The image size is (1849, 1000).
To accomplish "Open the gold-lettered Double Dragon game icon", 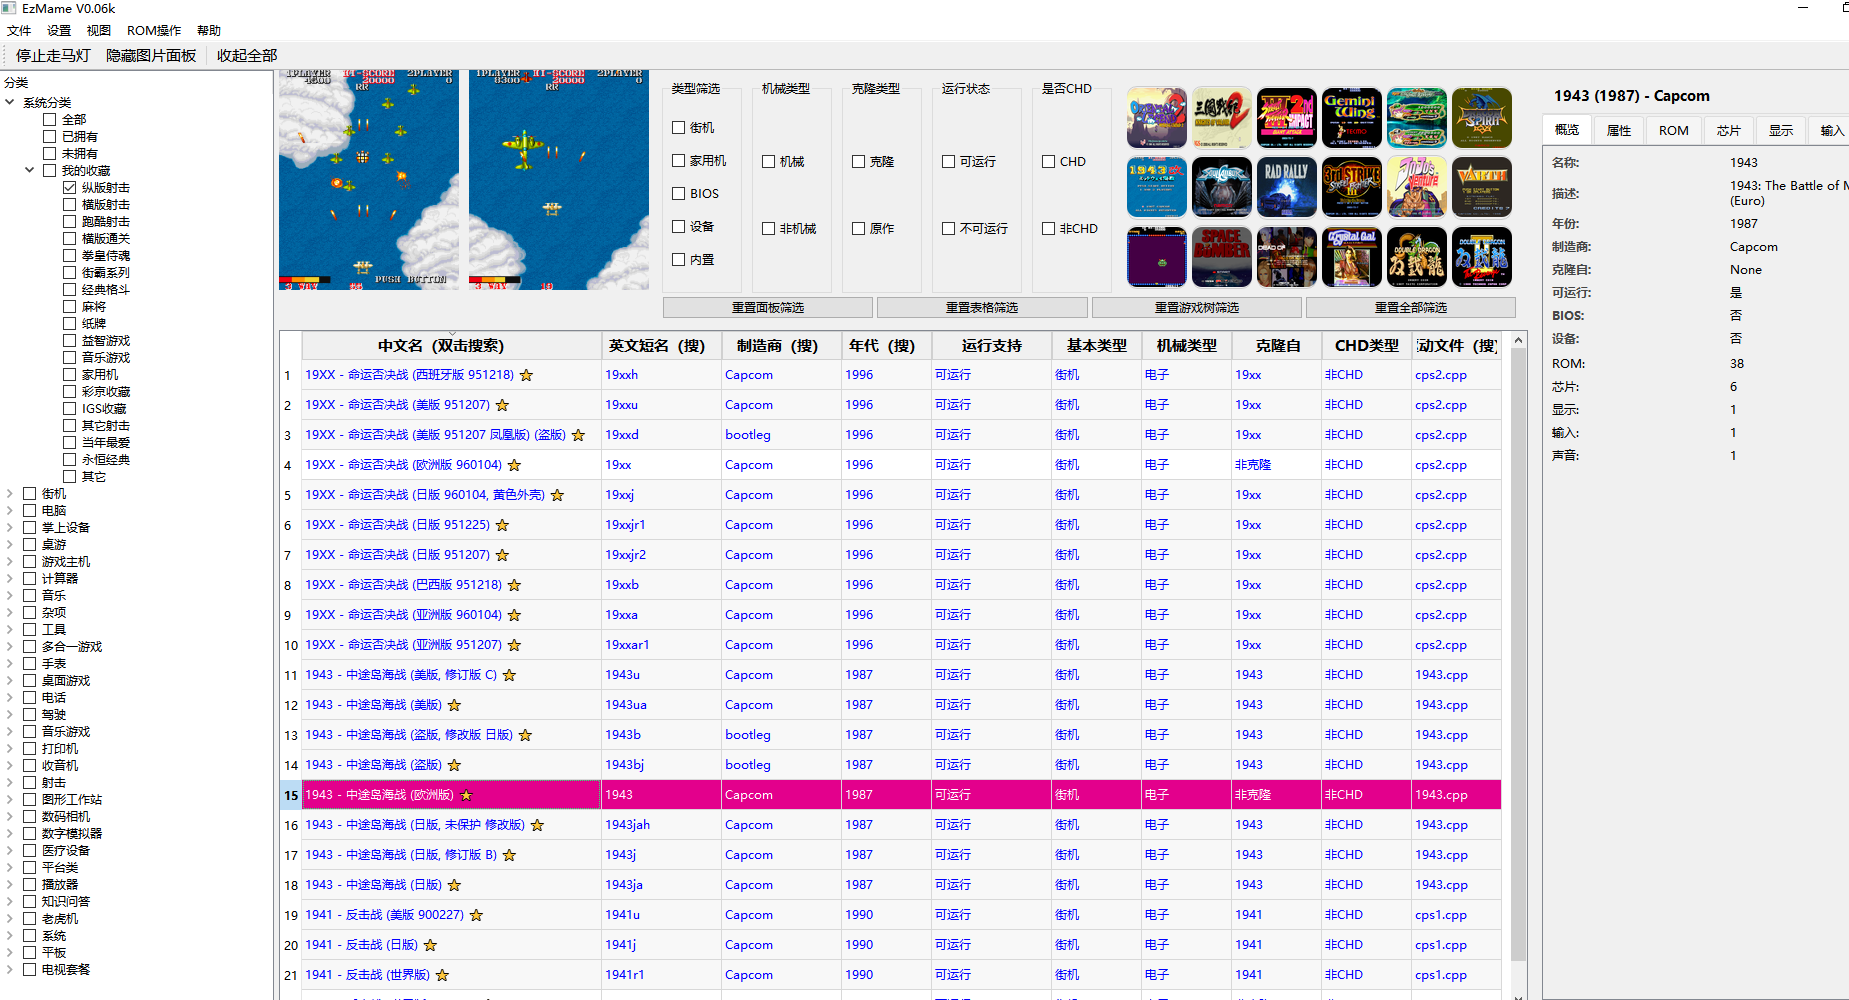I will (1417, 257).
